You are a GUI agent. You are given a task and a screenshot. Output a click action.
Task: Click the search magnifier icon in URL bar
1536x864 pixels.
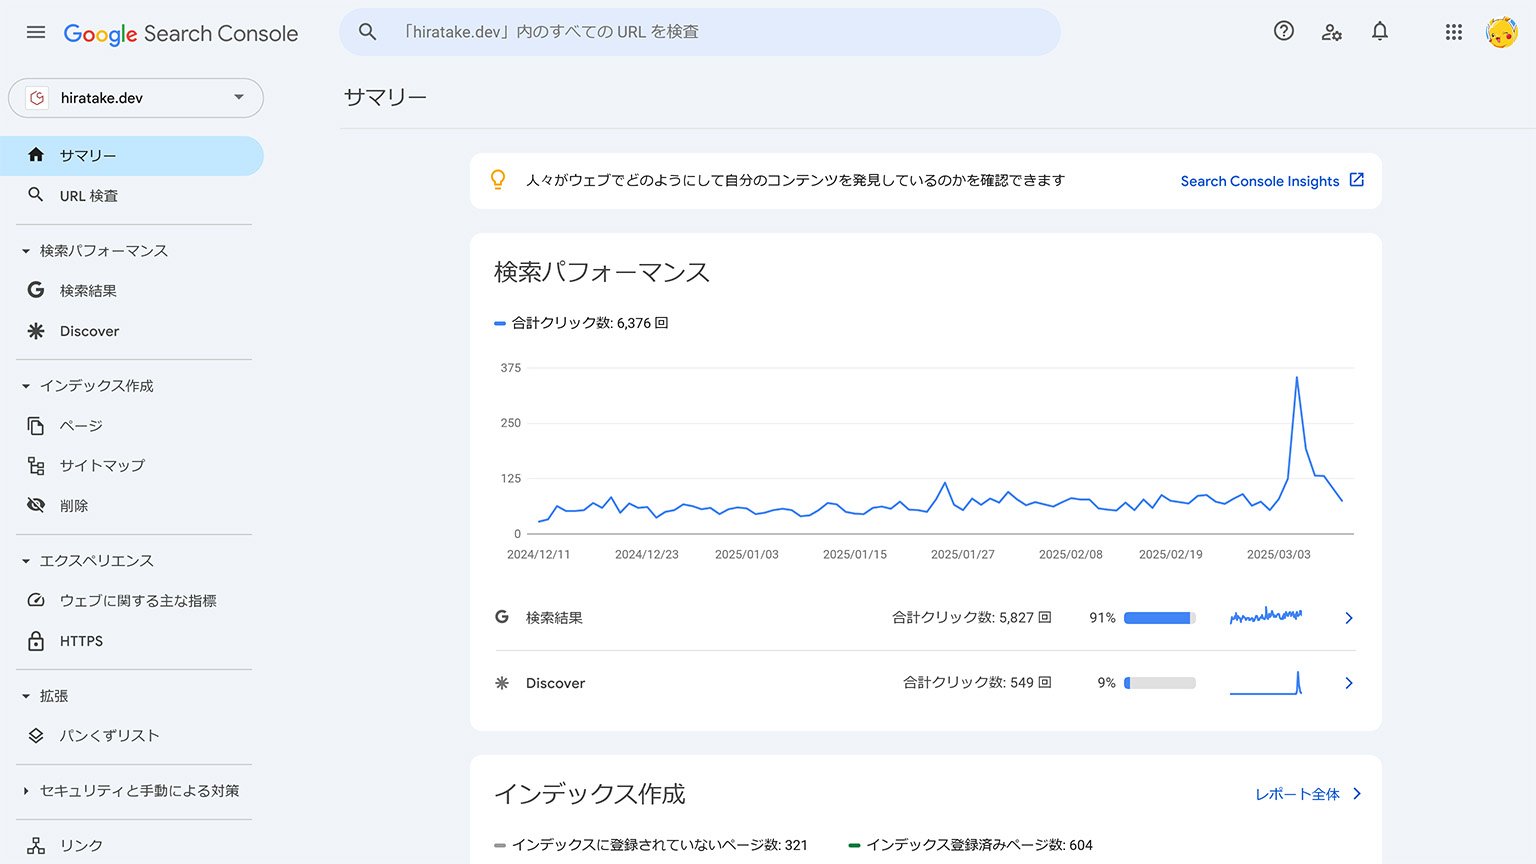pyautogui.click(x=367, y=32)
